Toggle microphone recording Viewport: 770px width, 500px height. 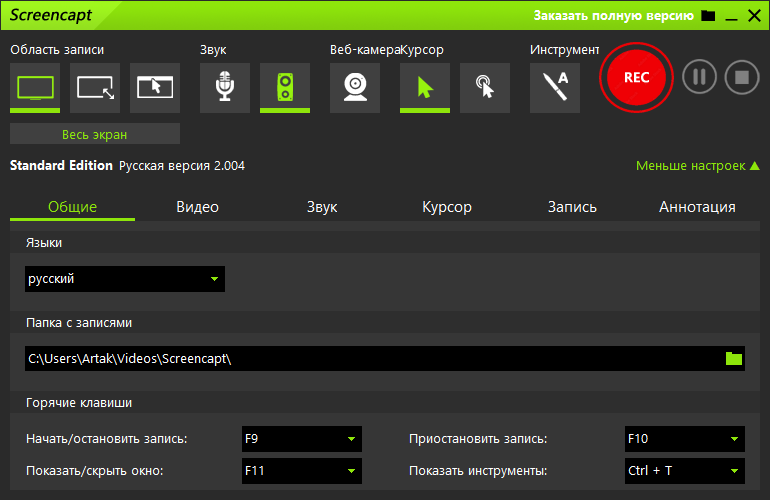pos(224,87)
